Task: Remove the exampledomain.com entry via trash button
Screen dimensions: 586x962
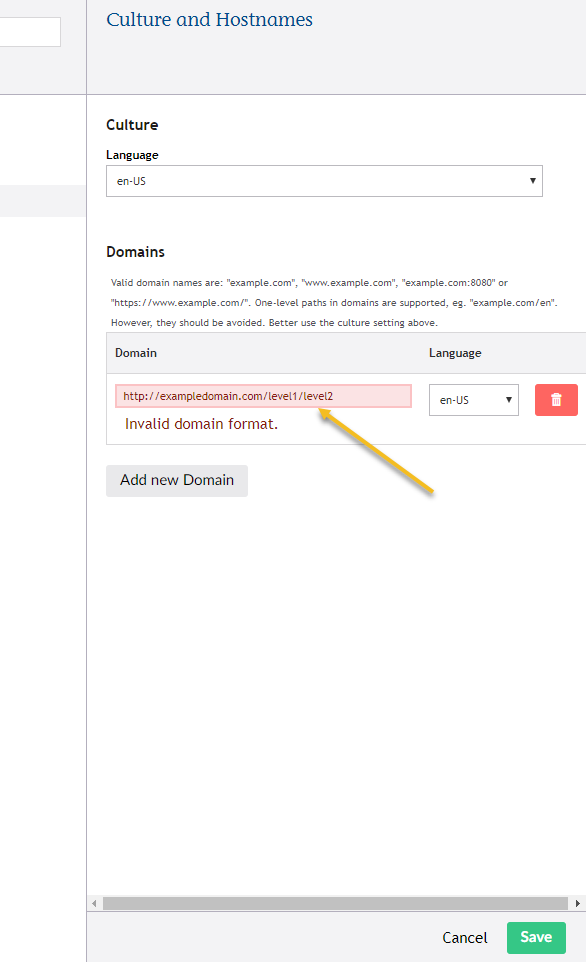Action: (x=556, y=399)
